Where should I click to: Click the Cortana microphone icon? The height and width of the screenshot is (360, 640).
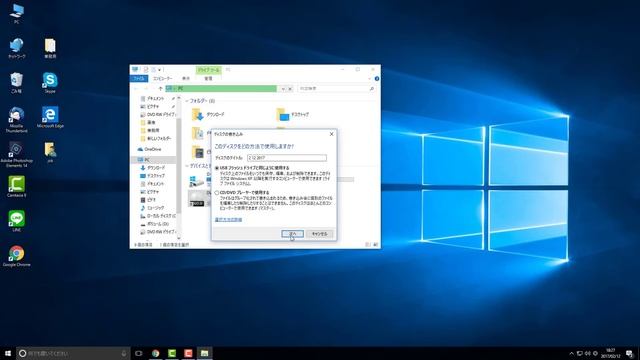[124, 353]
